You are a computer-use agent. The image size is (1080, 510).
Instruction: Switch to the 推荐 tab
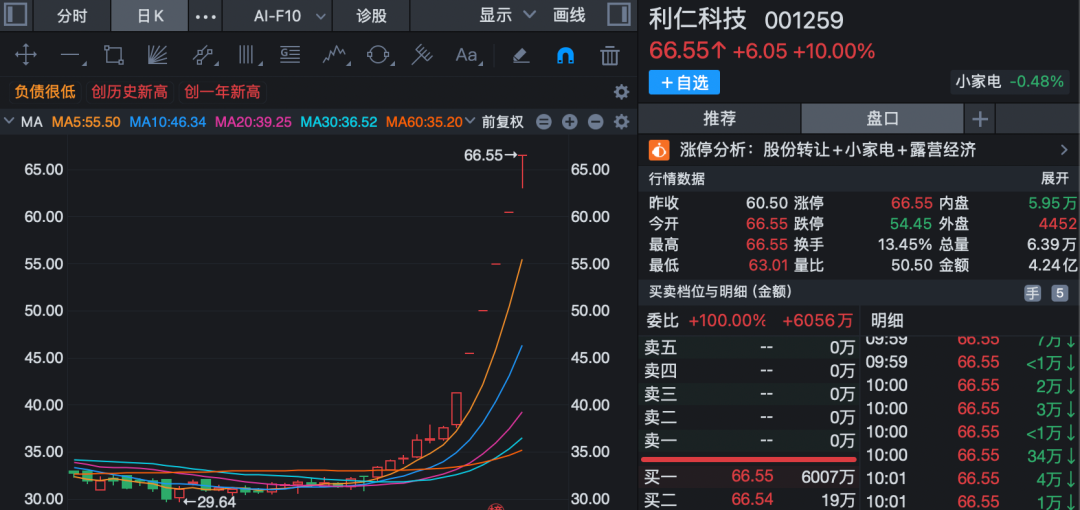tap(719, 119)
